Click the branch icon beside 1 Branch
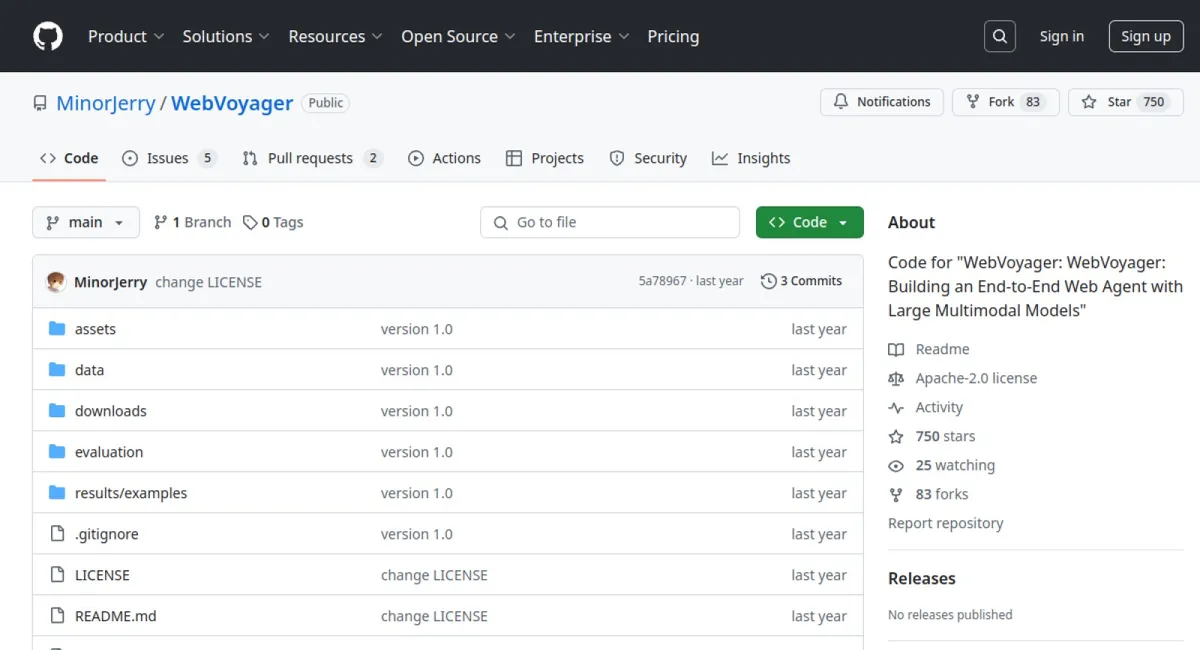 (160, 222)
